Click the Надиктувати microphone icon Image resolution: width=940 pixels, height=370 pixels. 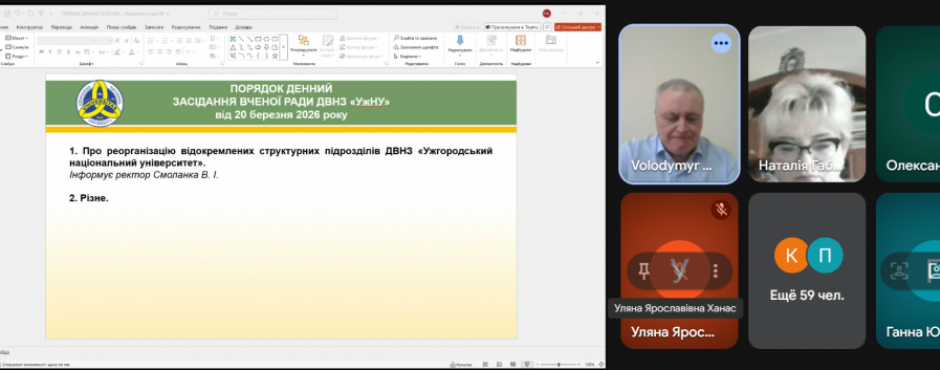click(x=460, y=41)
